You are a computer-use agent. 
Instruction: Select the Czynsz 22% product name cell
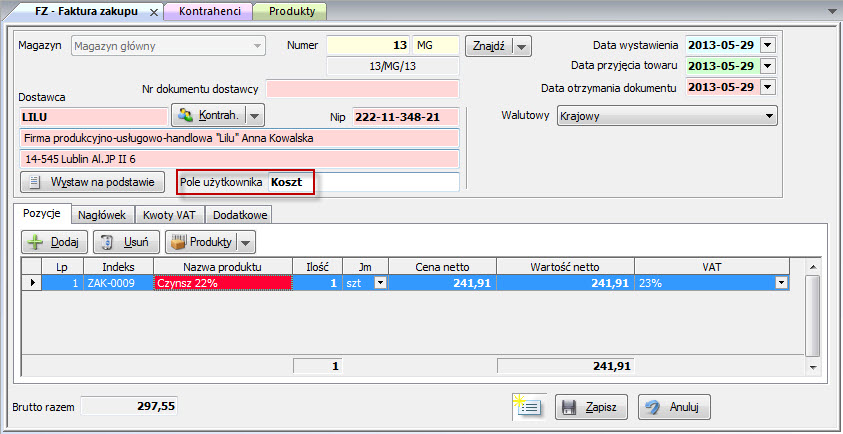pos(222,283)
